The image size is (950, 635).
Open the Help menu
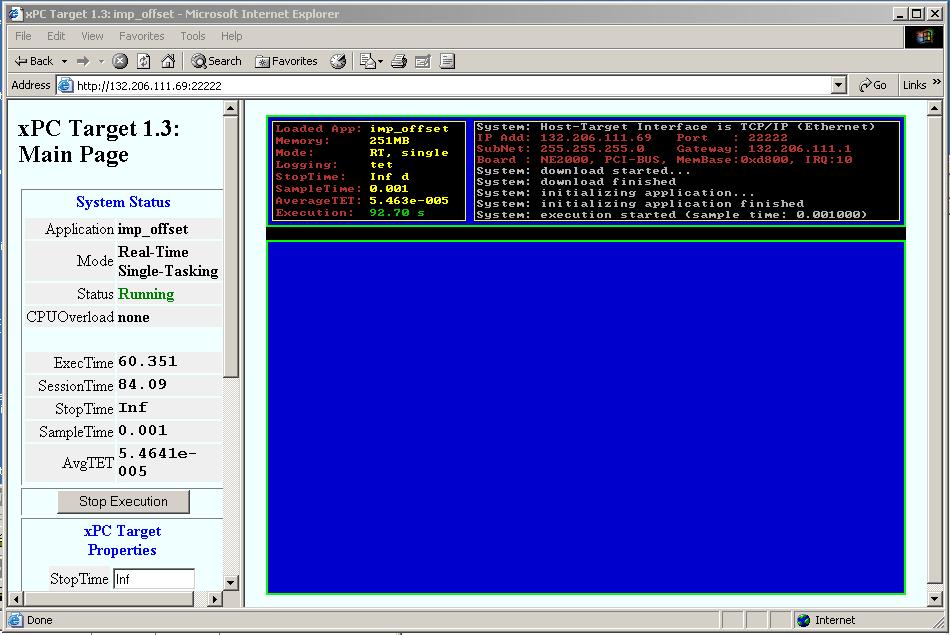pyautogui.click(x=231, y=36)
